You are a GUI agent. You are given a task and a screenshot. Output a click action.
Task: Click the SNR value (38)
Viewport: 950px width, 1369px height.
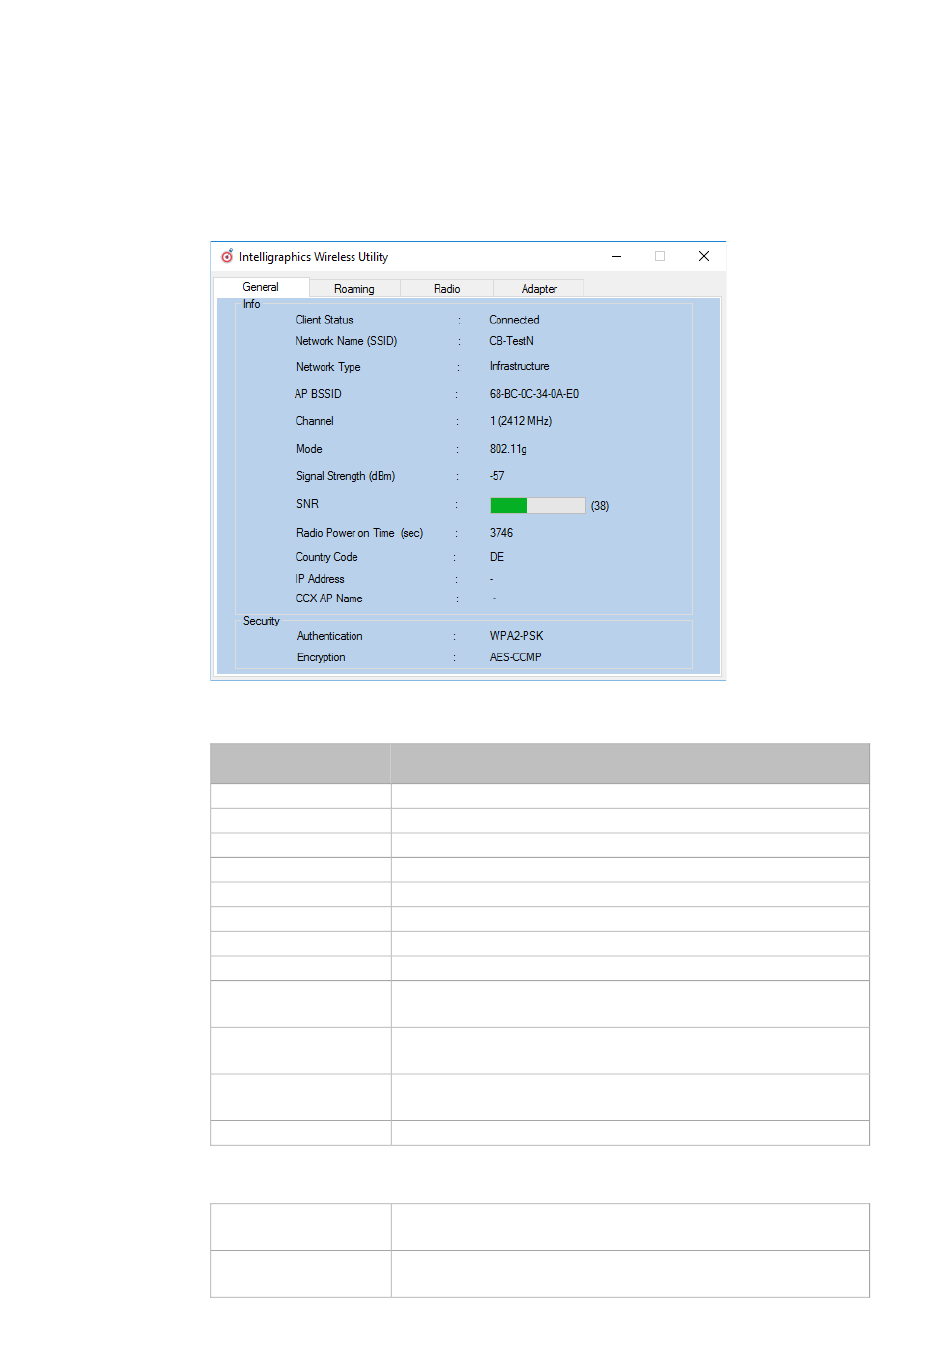pos(600,506)
